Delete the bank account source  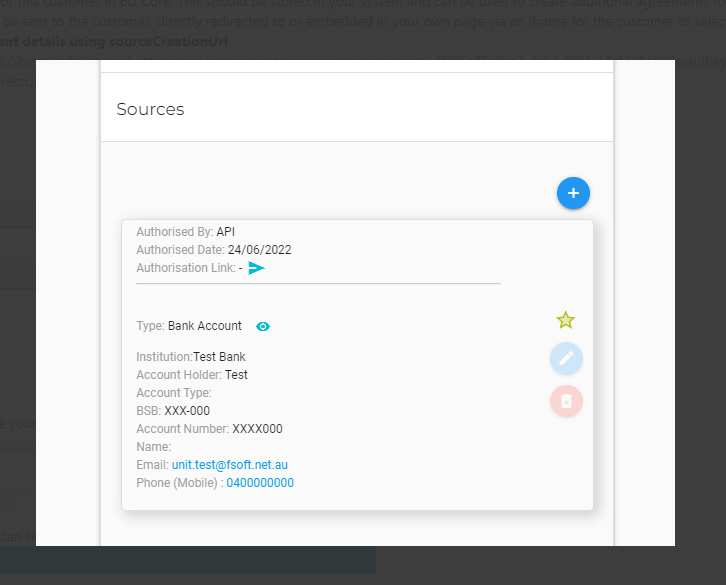(566, 401)
